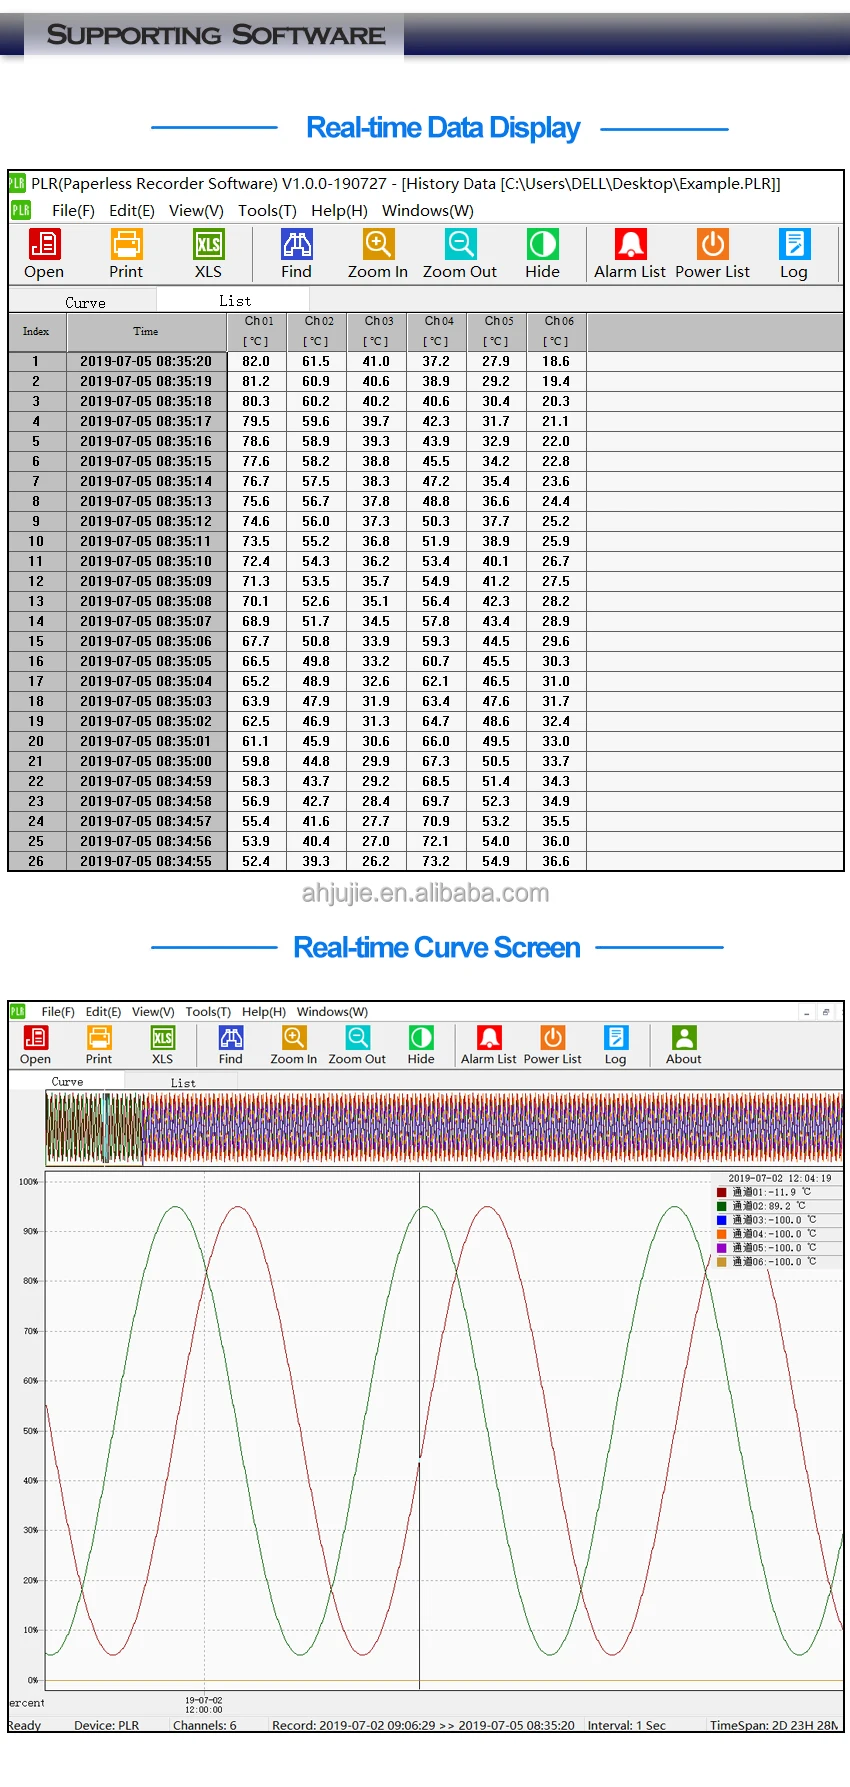Click Print icon in the lower curve window
This screenshot has width=850, height=1787.
(x=99, y=1038)
